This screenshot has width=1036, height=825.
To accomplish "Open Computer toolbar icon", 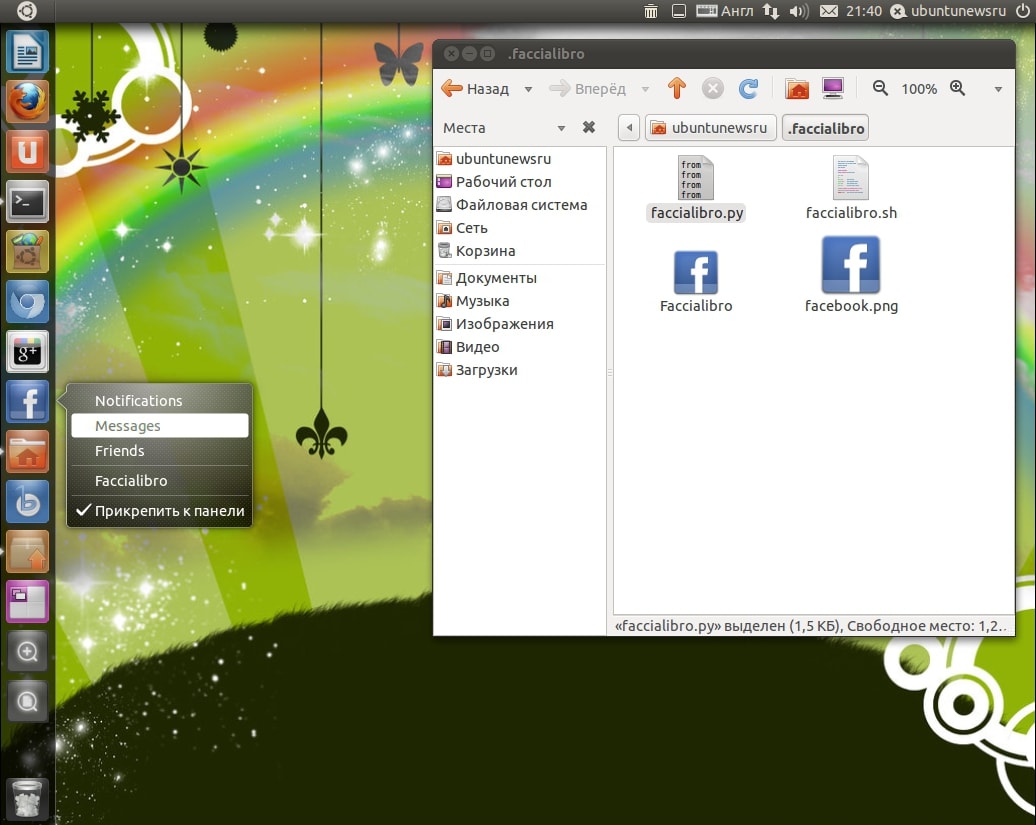I will 832,88.
